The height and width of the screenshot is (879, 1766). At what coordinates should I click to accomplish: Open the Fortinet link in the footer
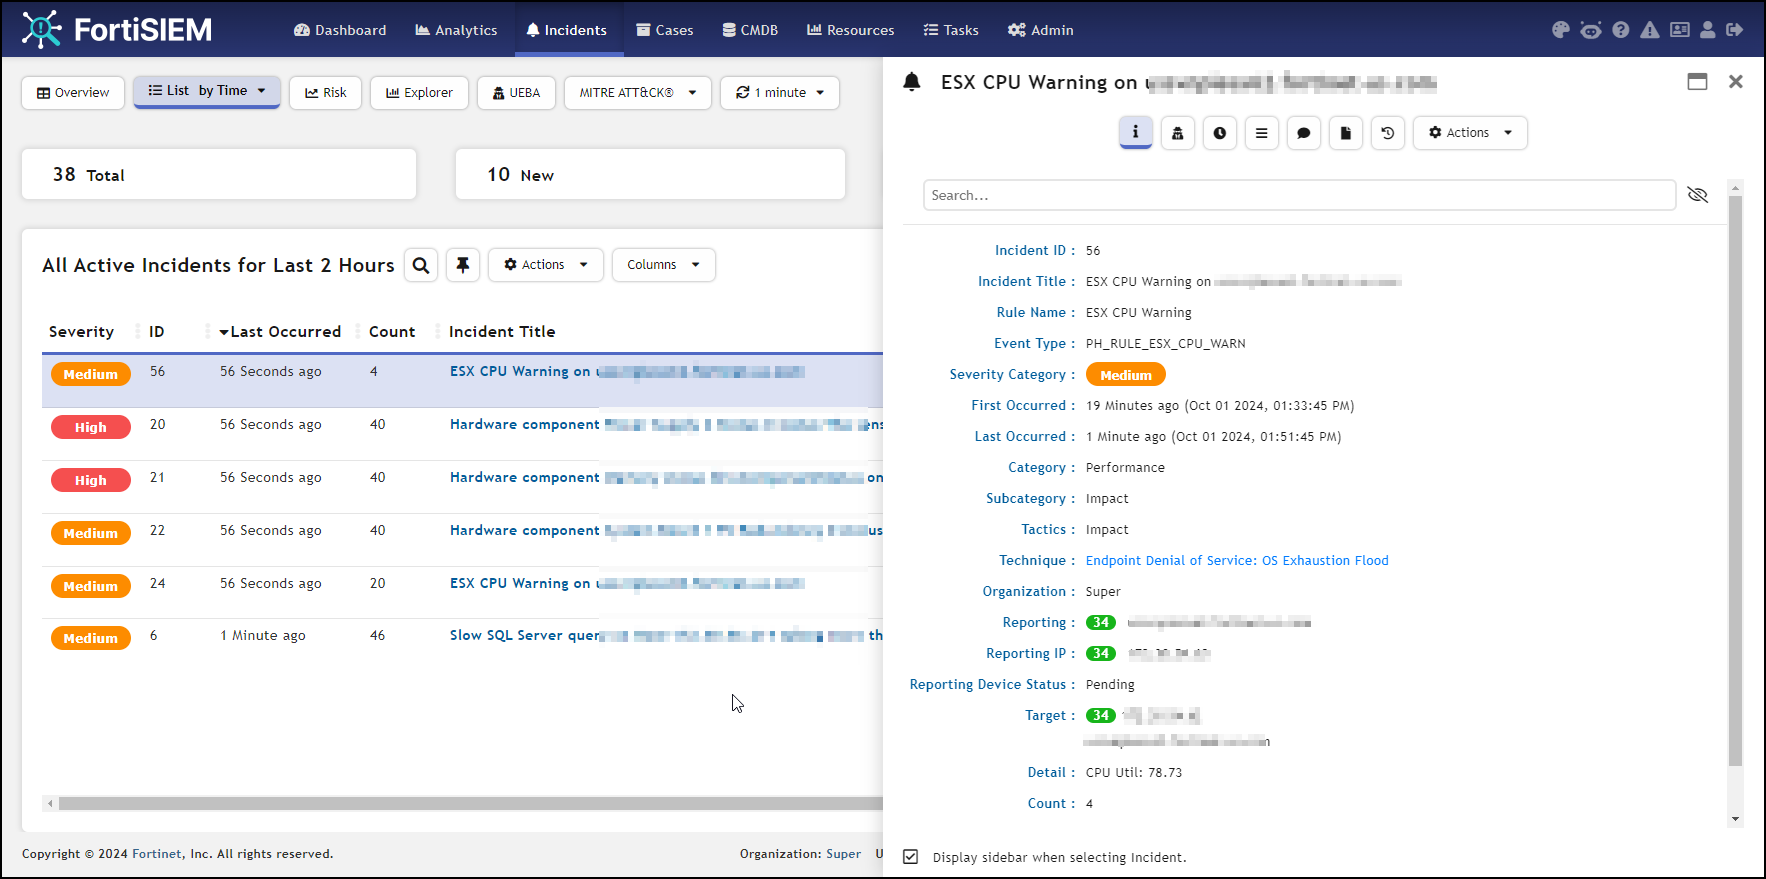pos(158,854)
